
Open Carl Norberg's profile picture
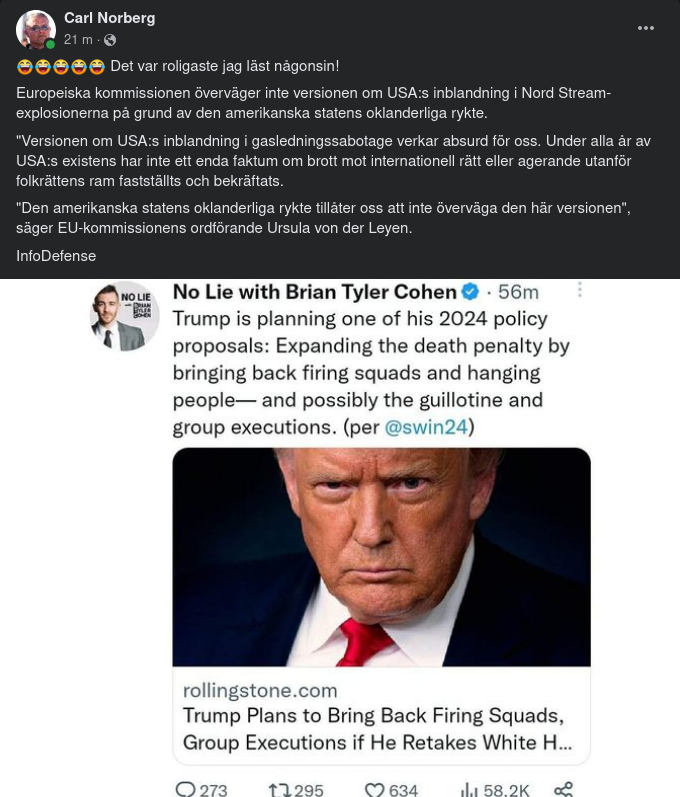36,30
